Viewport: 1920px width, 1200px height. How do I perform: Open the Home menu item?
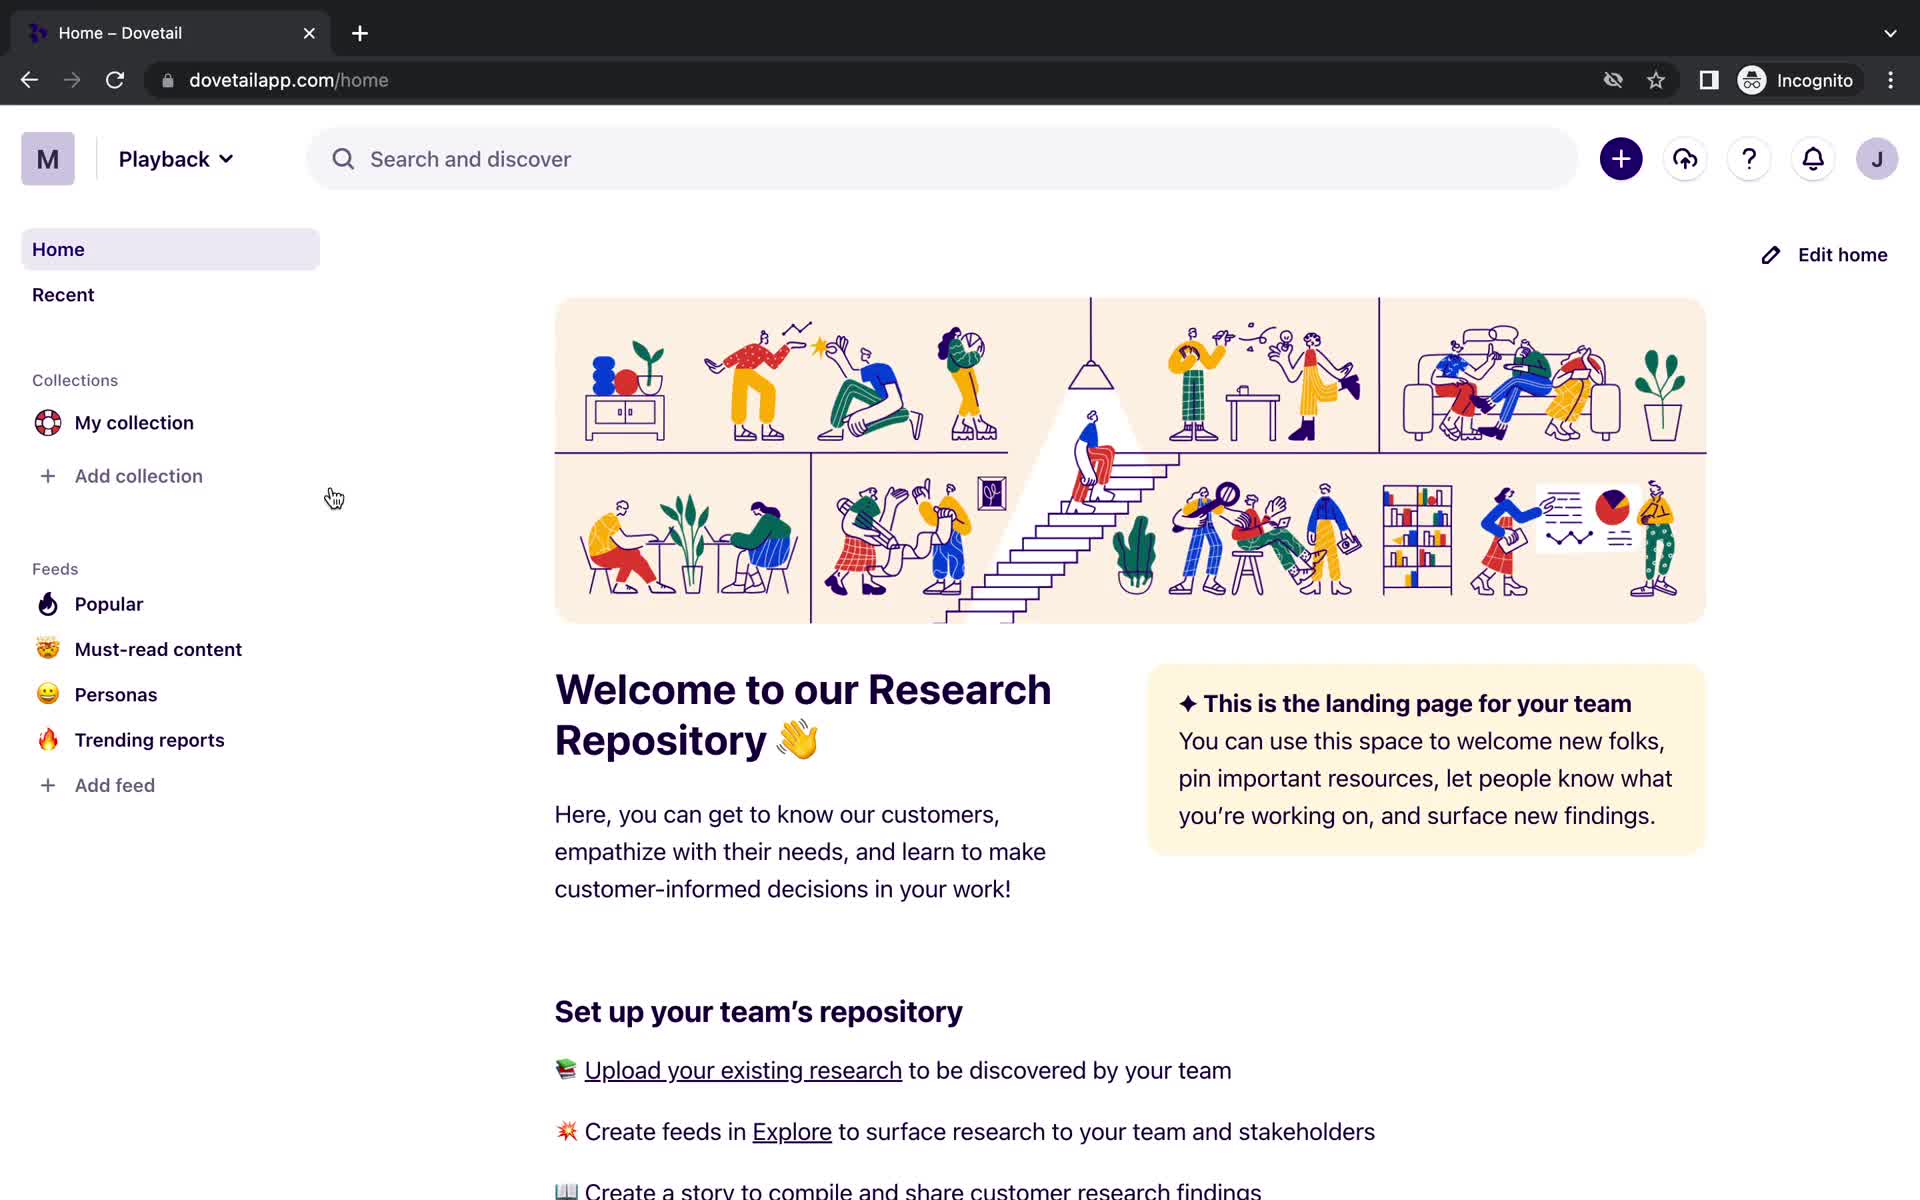click(58, 249)
